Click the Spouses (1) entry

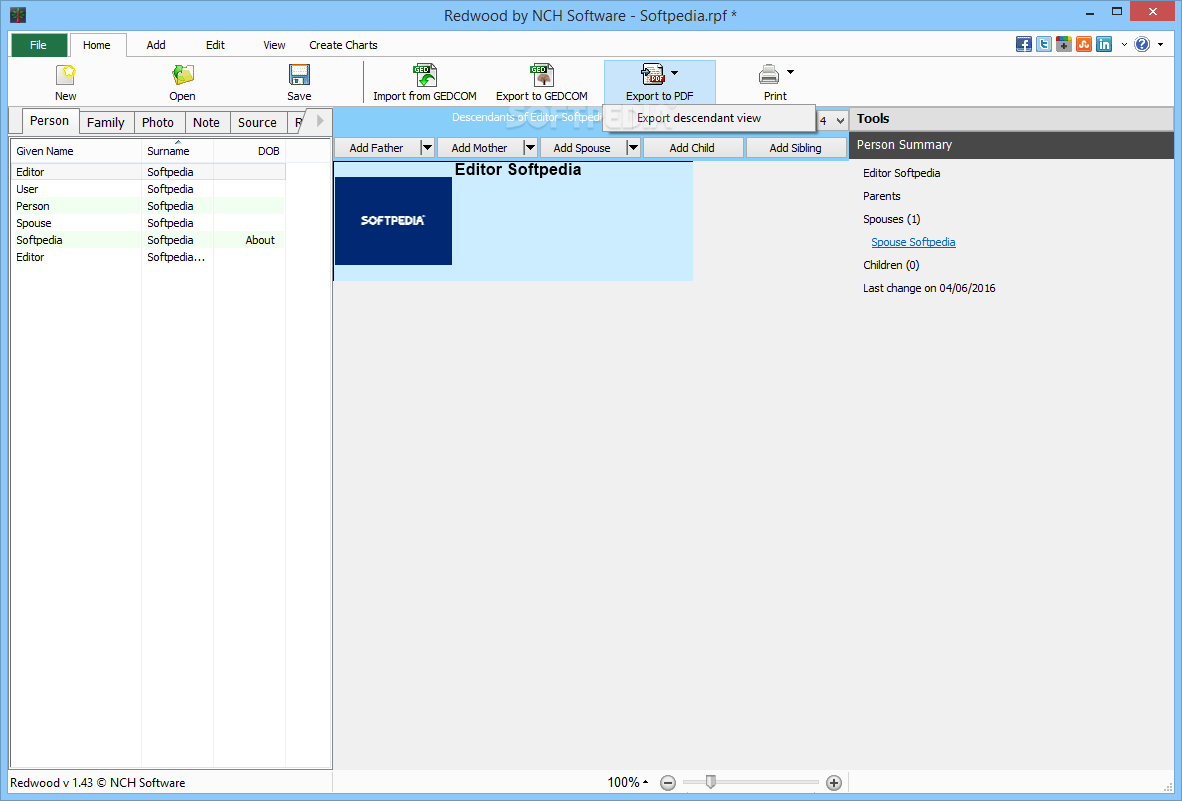[892, 219]
